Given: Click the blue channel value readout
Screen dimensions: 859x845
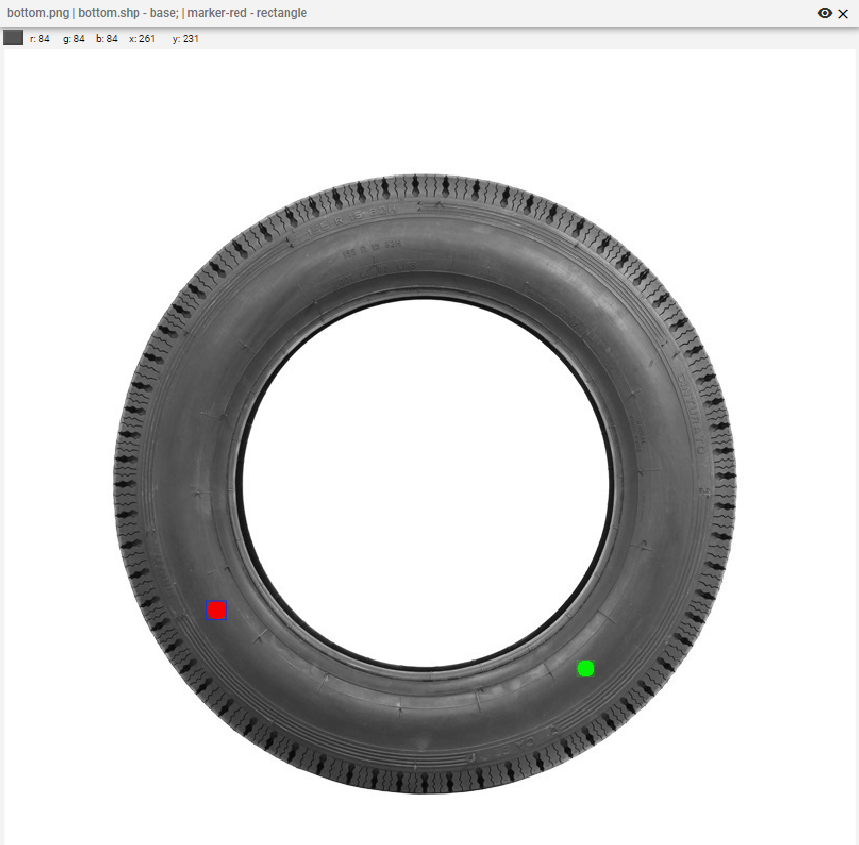Looking at the screenshot, I should pyautogui.click(x=107, y=39).
